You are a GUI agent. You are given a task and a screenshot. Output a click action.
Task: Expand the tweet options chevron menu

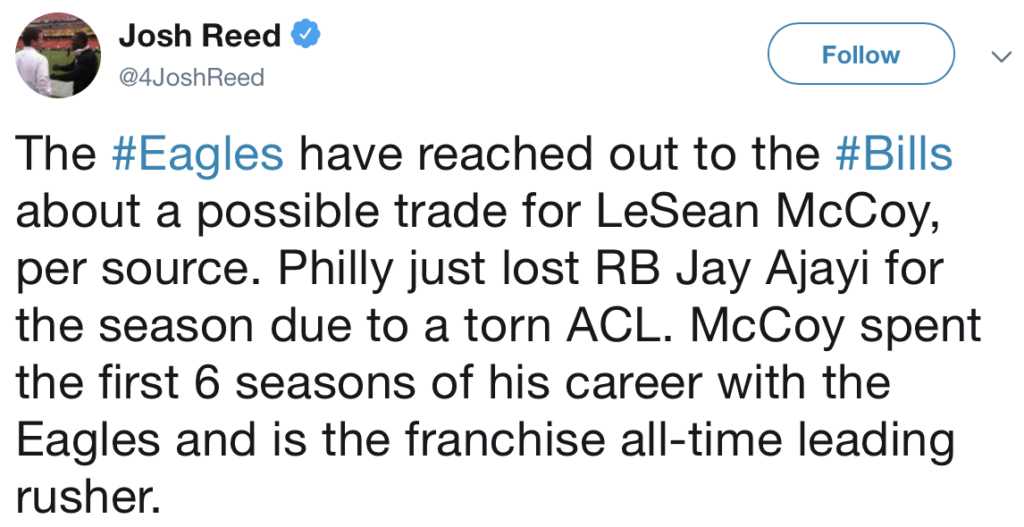996,57
